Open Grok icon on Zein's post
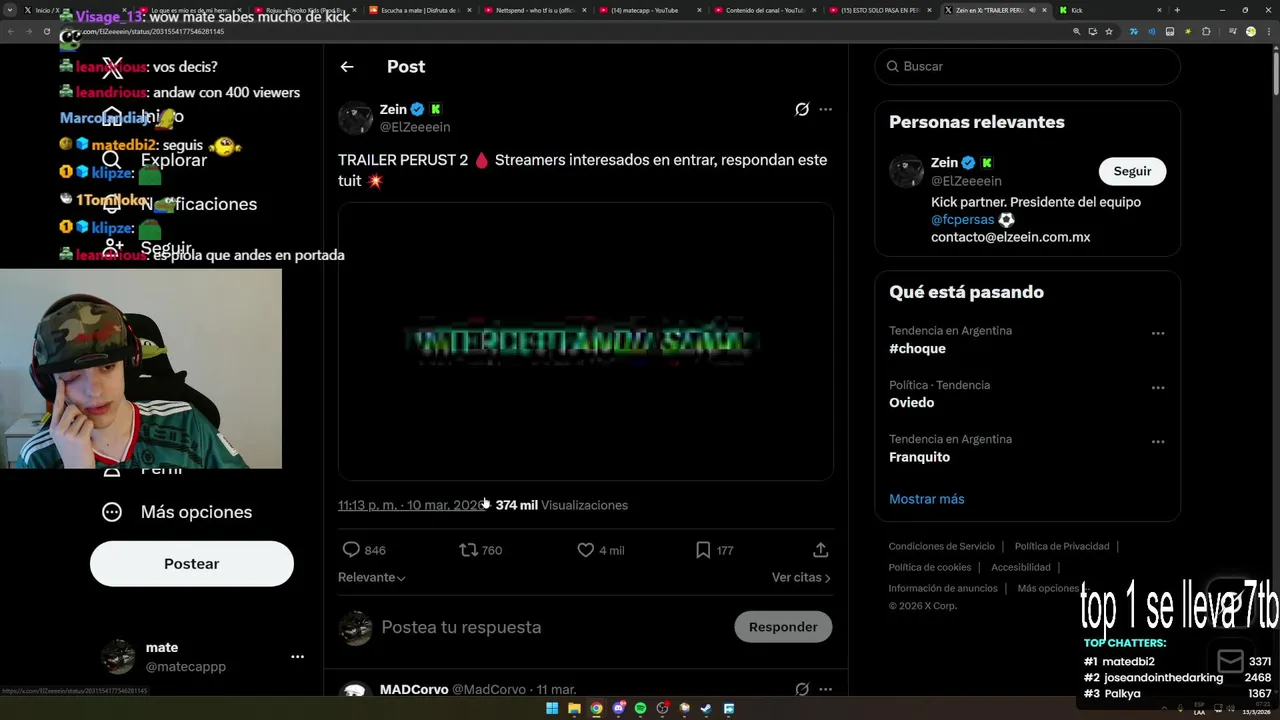Image resolution: width=1280 pixels, height=720 pixels. 801,109
